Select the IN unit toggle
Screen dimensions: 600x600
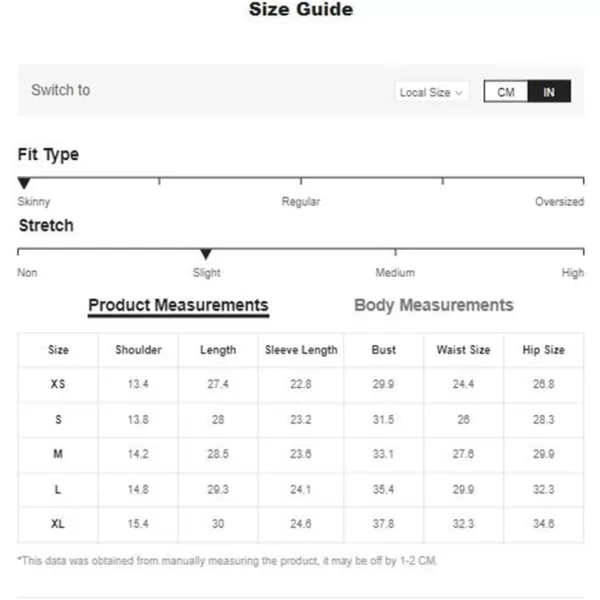click(x=549, y=91)
